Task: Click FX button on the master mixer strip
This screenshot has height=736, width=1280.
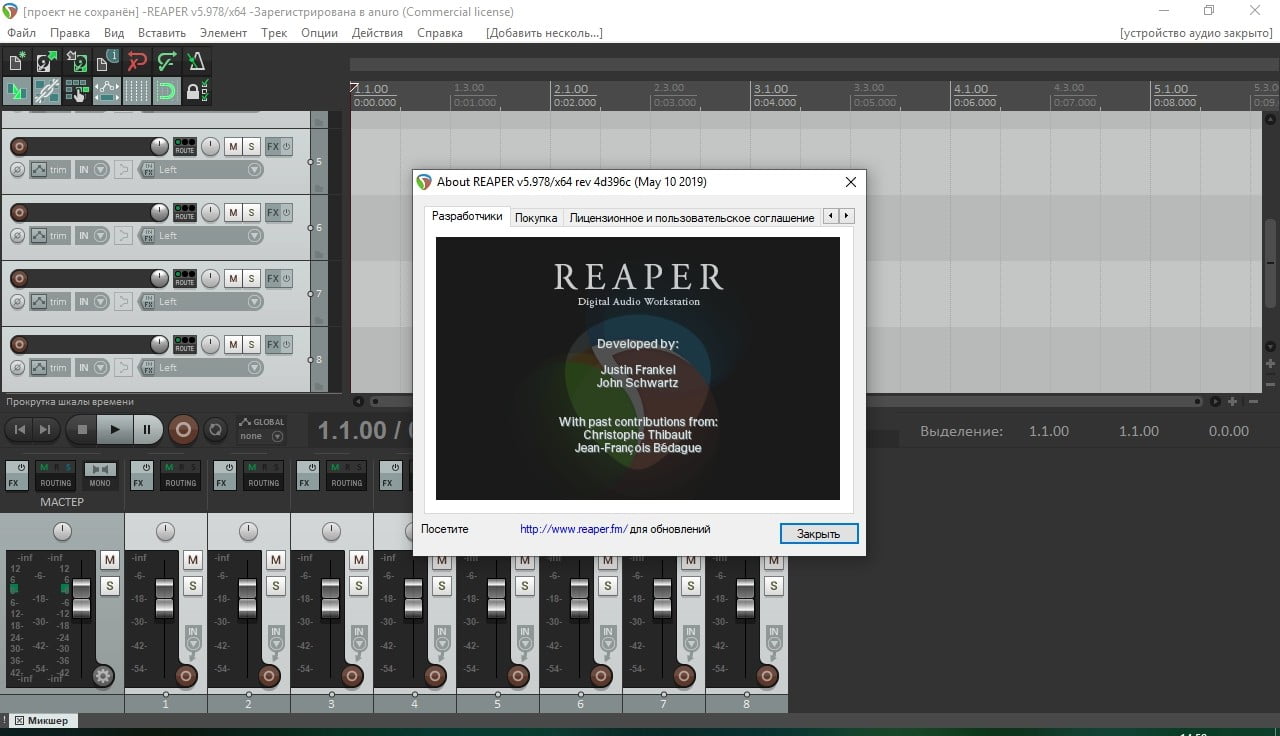Action: [15, 475]
